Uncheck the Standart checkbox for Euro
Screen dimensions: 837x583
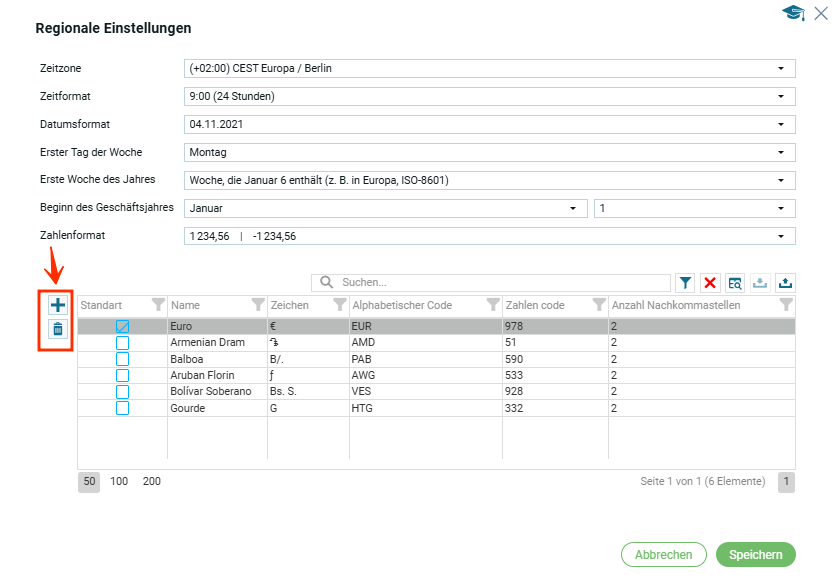122,326
